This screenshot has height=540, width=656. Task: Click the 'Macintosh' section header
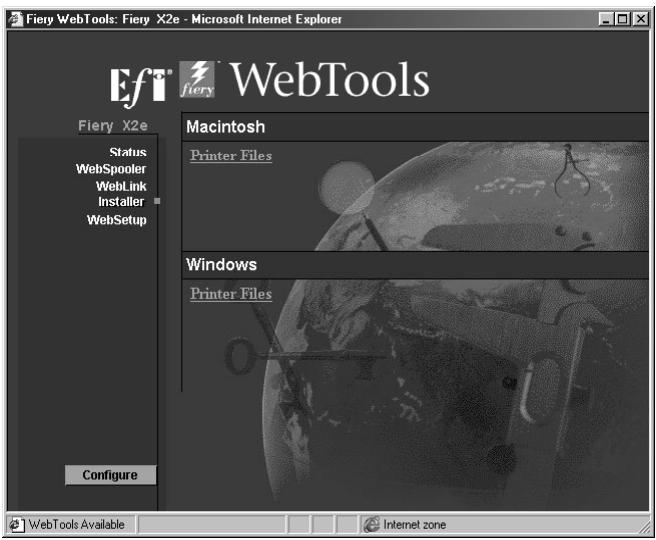point(226,127)
